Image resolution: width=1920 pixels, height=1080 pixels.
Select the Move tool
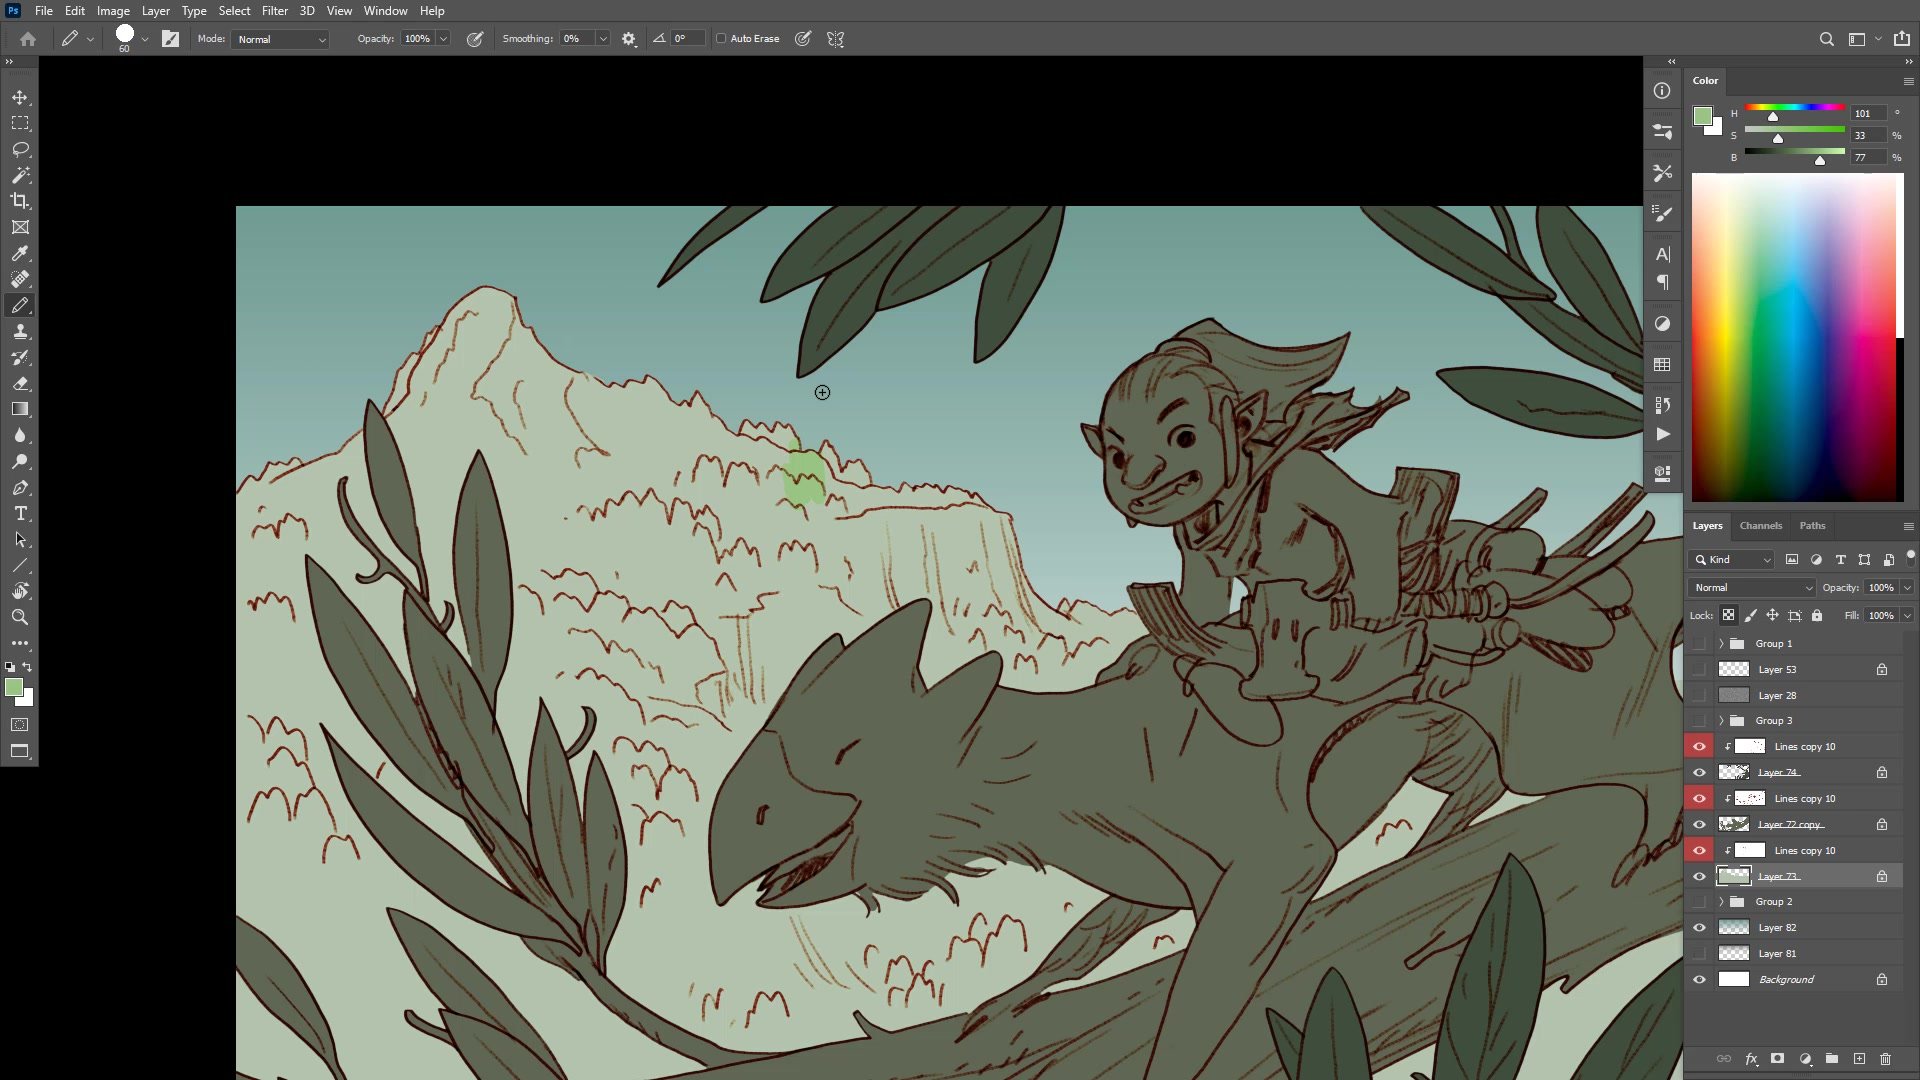[20, 97]
